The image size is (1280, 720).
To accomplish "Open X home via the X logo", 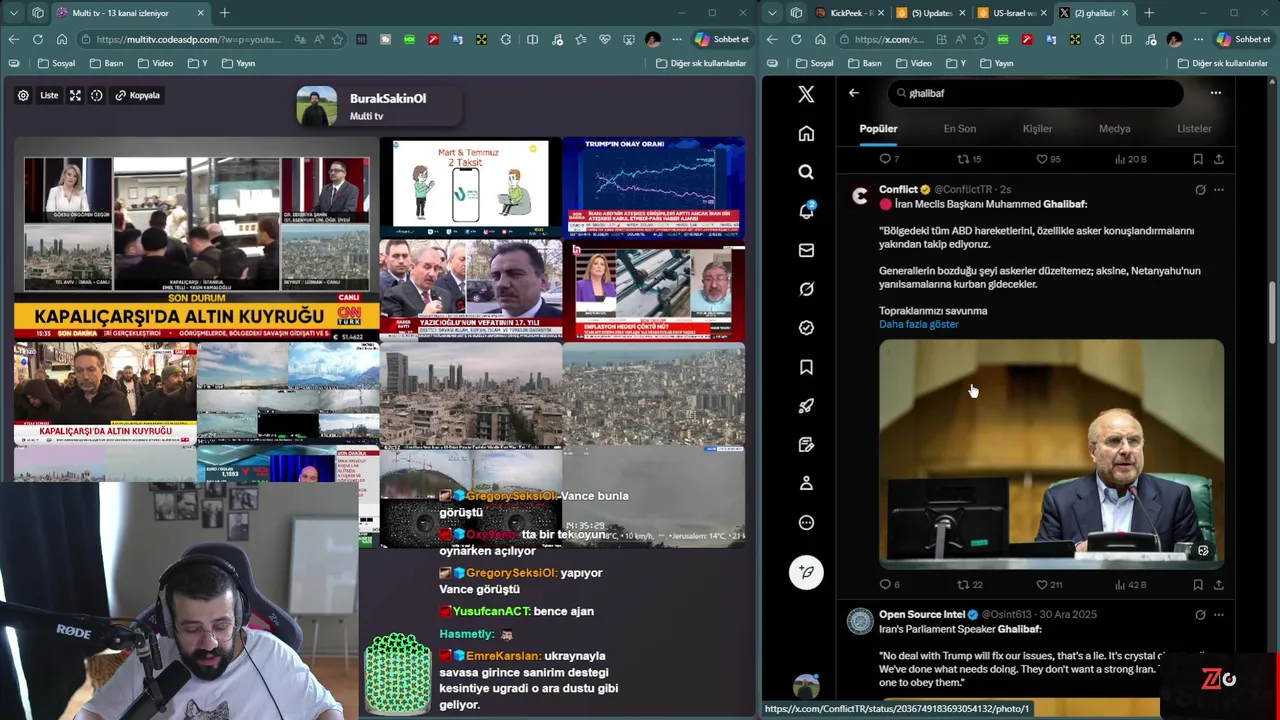I will [806, 94].
